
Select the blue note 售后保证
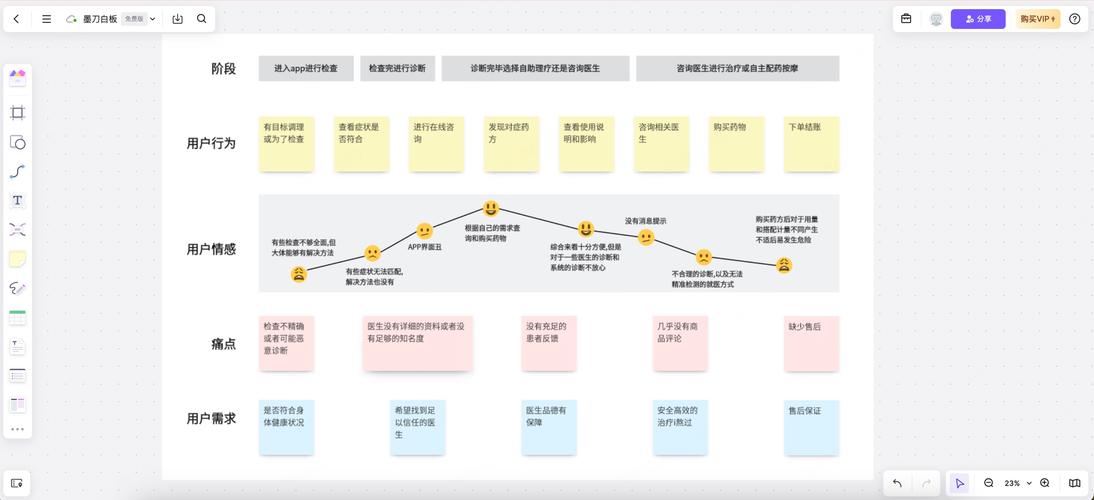811,427
